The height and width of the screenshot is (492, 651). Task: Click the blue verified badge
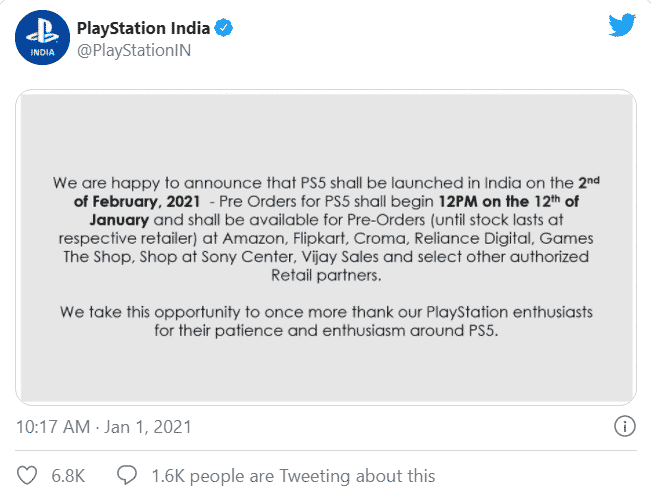coord(223,28)
